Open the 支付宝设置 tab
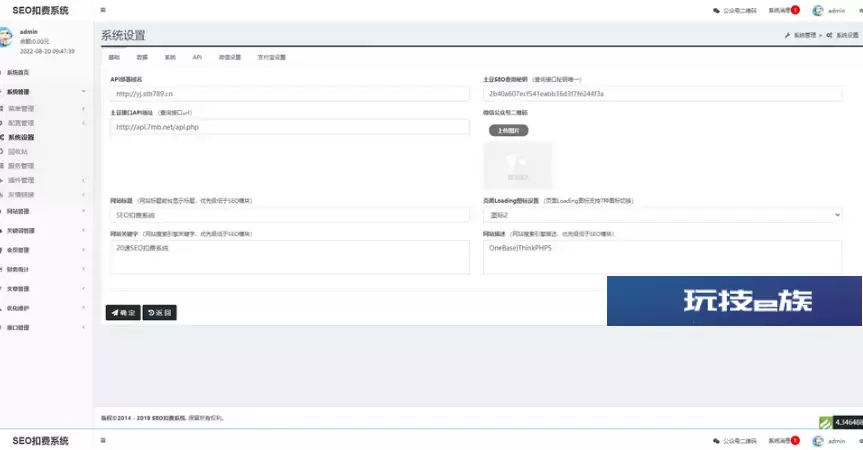Screen dimensions: 863x450 (x=271, y=57)
